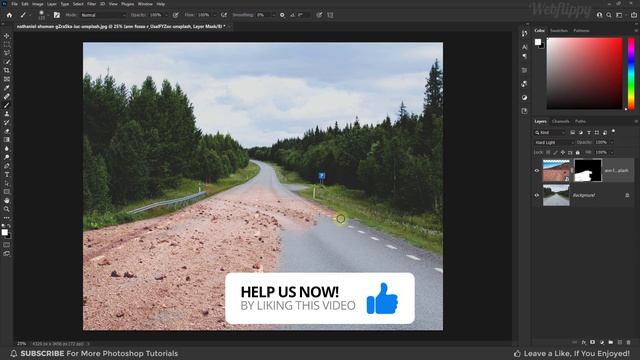Select the Brush tool in toolbar
Screen dimensions: 640x360
[x=7, y=105]
